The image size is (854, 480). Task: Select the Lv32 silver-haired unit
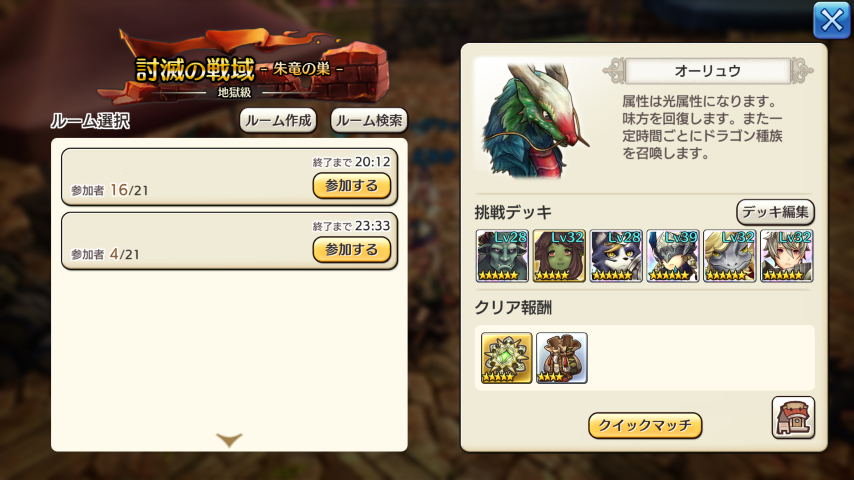tap(786, 256)
